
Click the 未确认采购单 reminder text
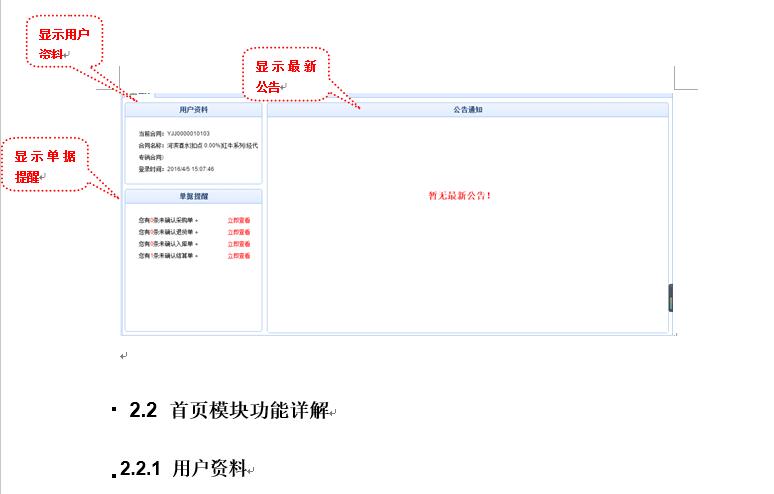[168, 219]
